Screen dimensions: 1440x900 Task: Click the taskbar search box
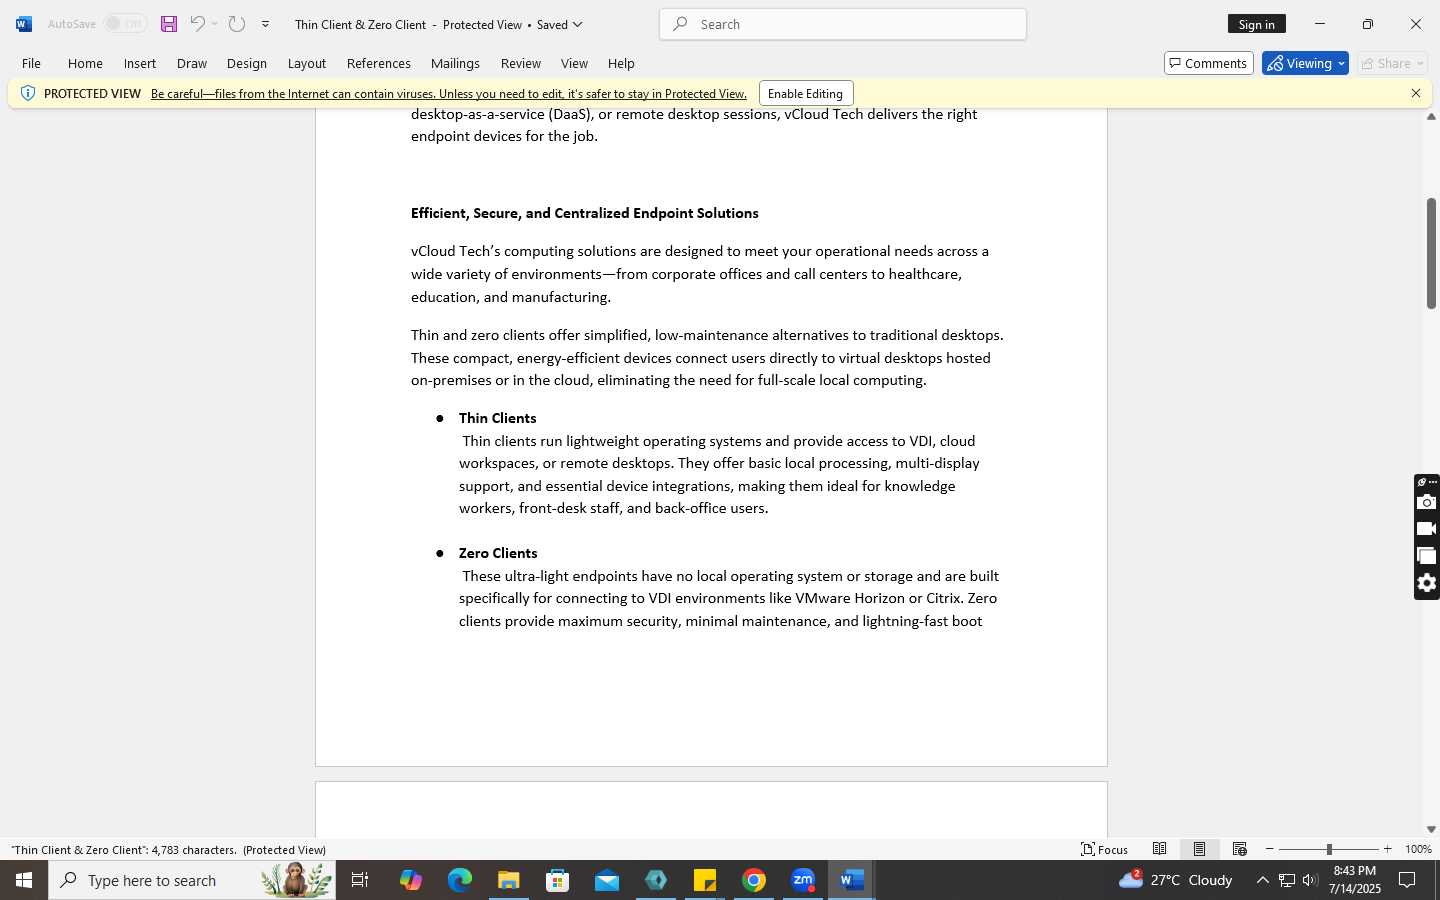pos(192,880)
